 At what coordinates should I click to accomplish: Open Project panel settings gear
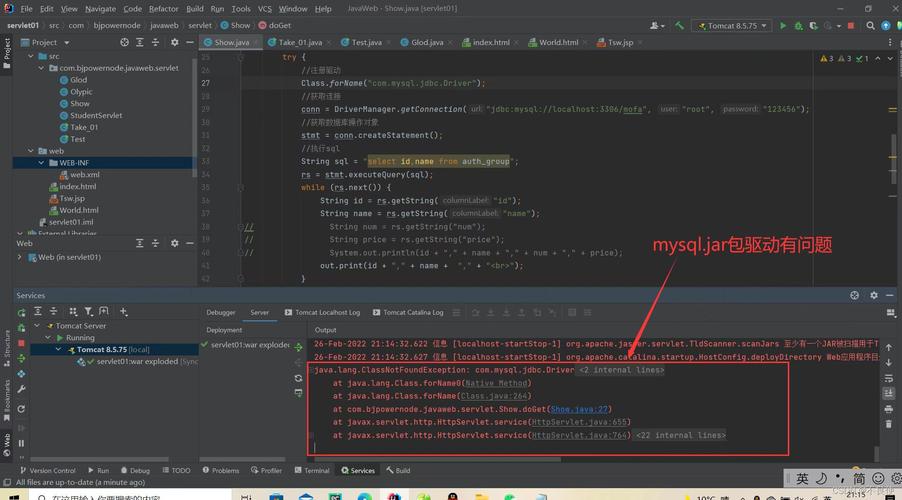[x=174, y=43]
